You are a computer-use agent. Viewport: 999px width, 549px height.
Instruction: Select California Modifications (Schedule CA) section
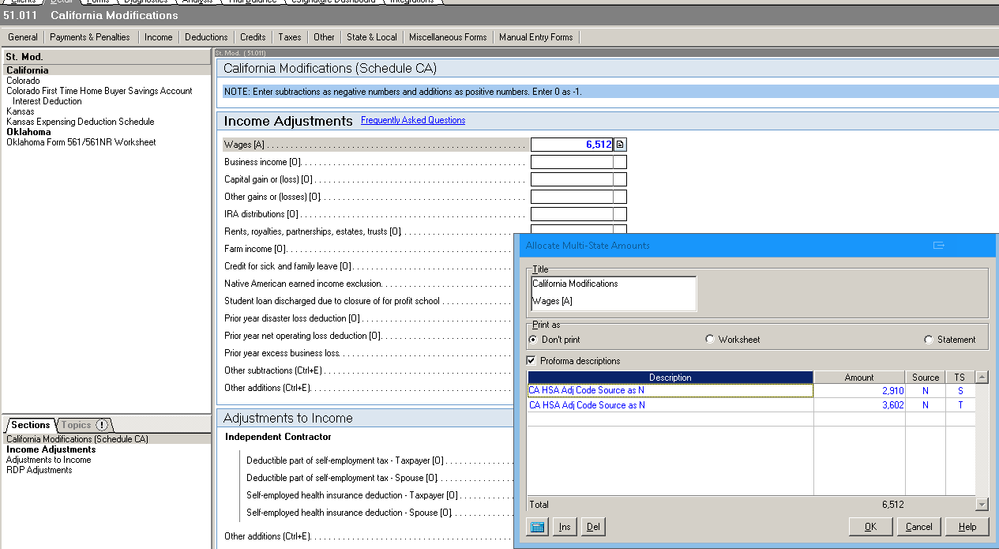[77, 439]
